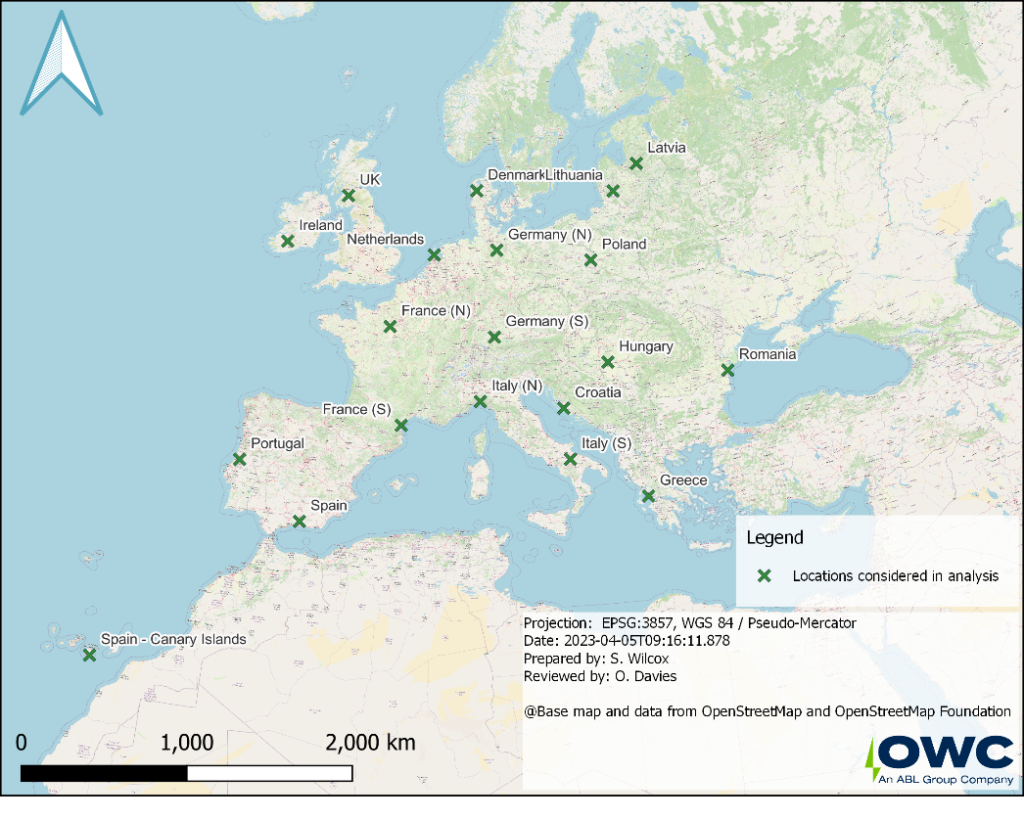
Task: Click the OWC company logo
Action: coord(938,759)
